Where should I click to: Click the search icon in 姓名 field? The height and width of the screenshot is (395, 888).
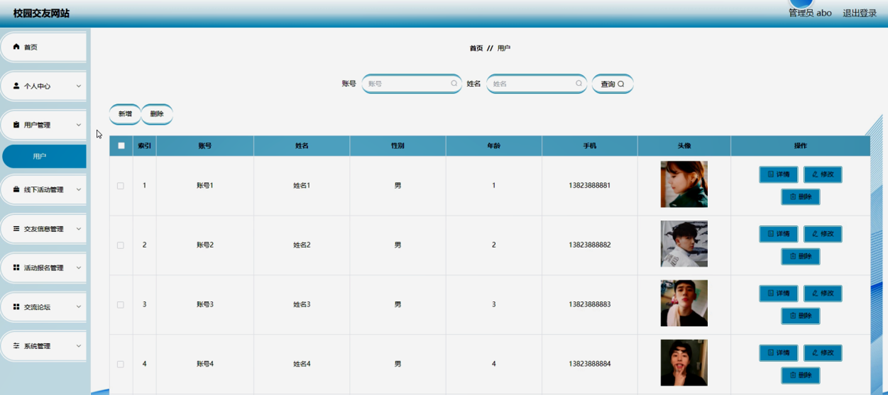pos(579,83)
